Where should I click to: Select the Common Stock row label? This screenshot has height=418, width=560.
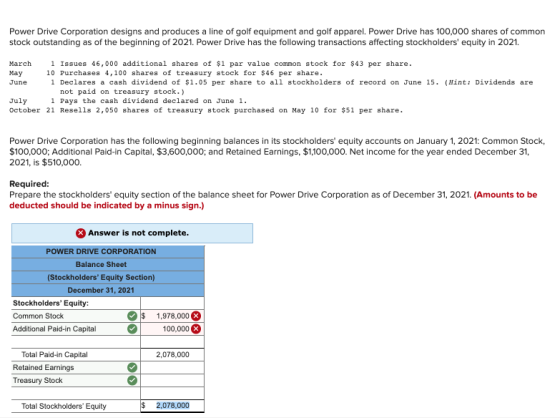pyautogui.click(x=38, y=316)
